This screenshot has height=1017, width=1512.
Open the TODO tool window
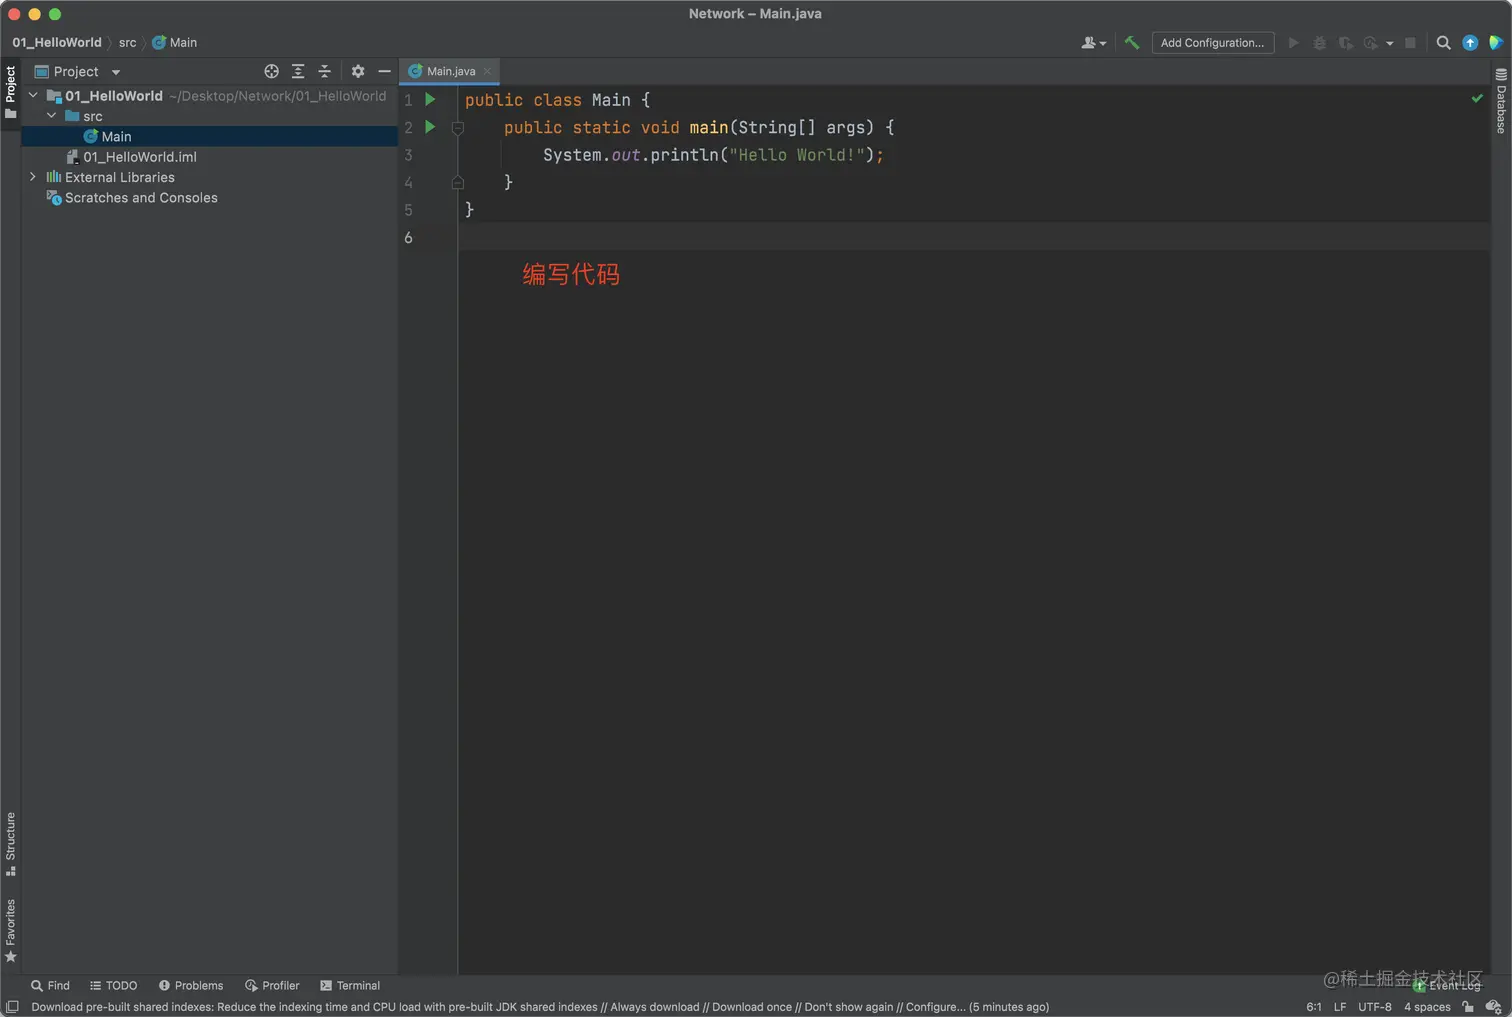[x=113, y=986]
